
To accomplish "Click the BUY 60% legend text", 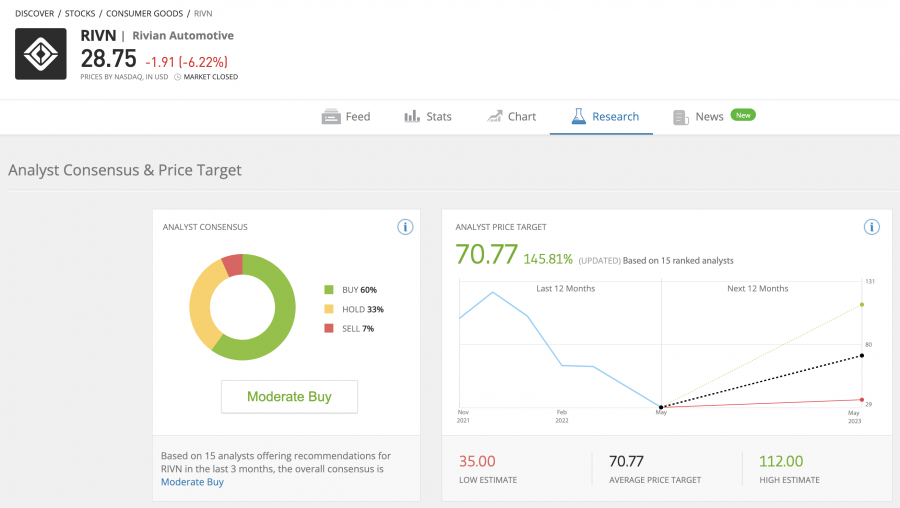I will pyautogui.click(x=359, y=290).
